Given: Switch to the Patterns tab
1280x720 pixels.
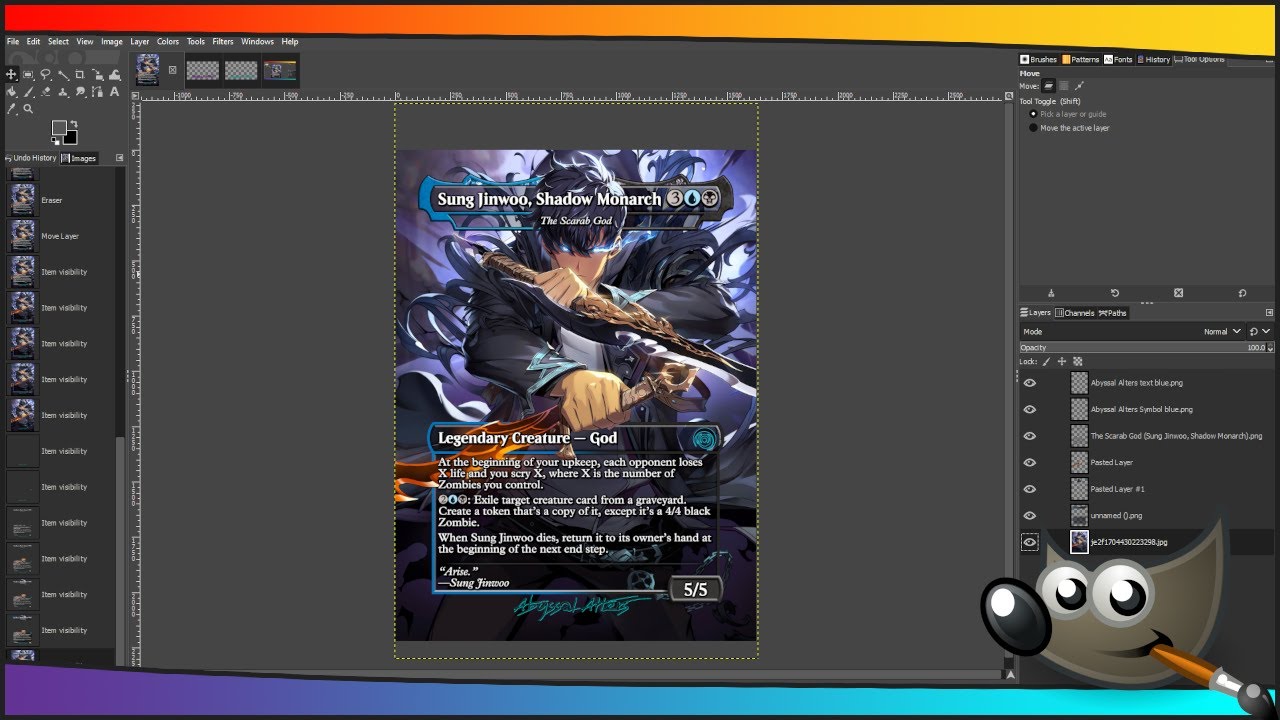Looking at the screenshot, I should (1080, 59).
